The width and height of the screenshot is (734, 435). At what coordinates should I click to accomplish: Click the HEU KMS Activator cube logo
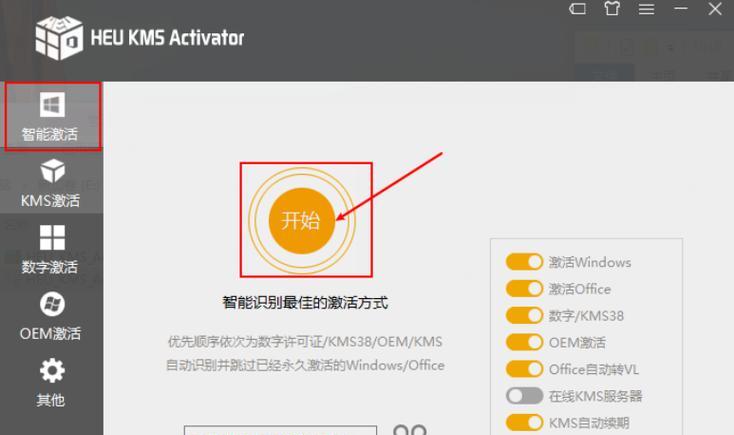(x=59, y=38)
